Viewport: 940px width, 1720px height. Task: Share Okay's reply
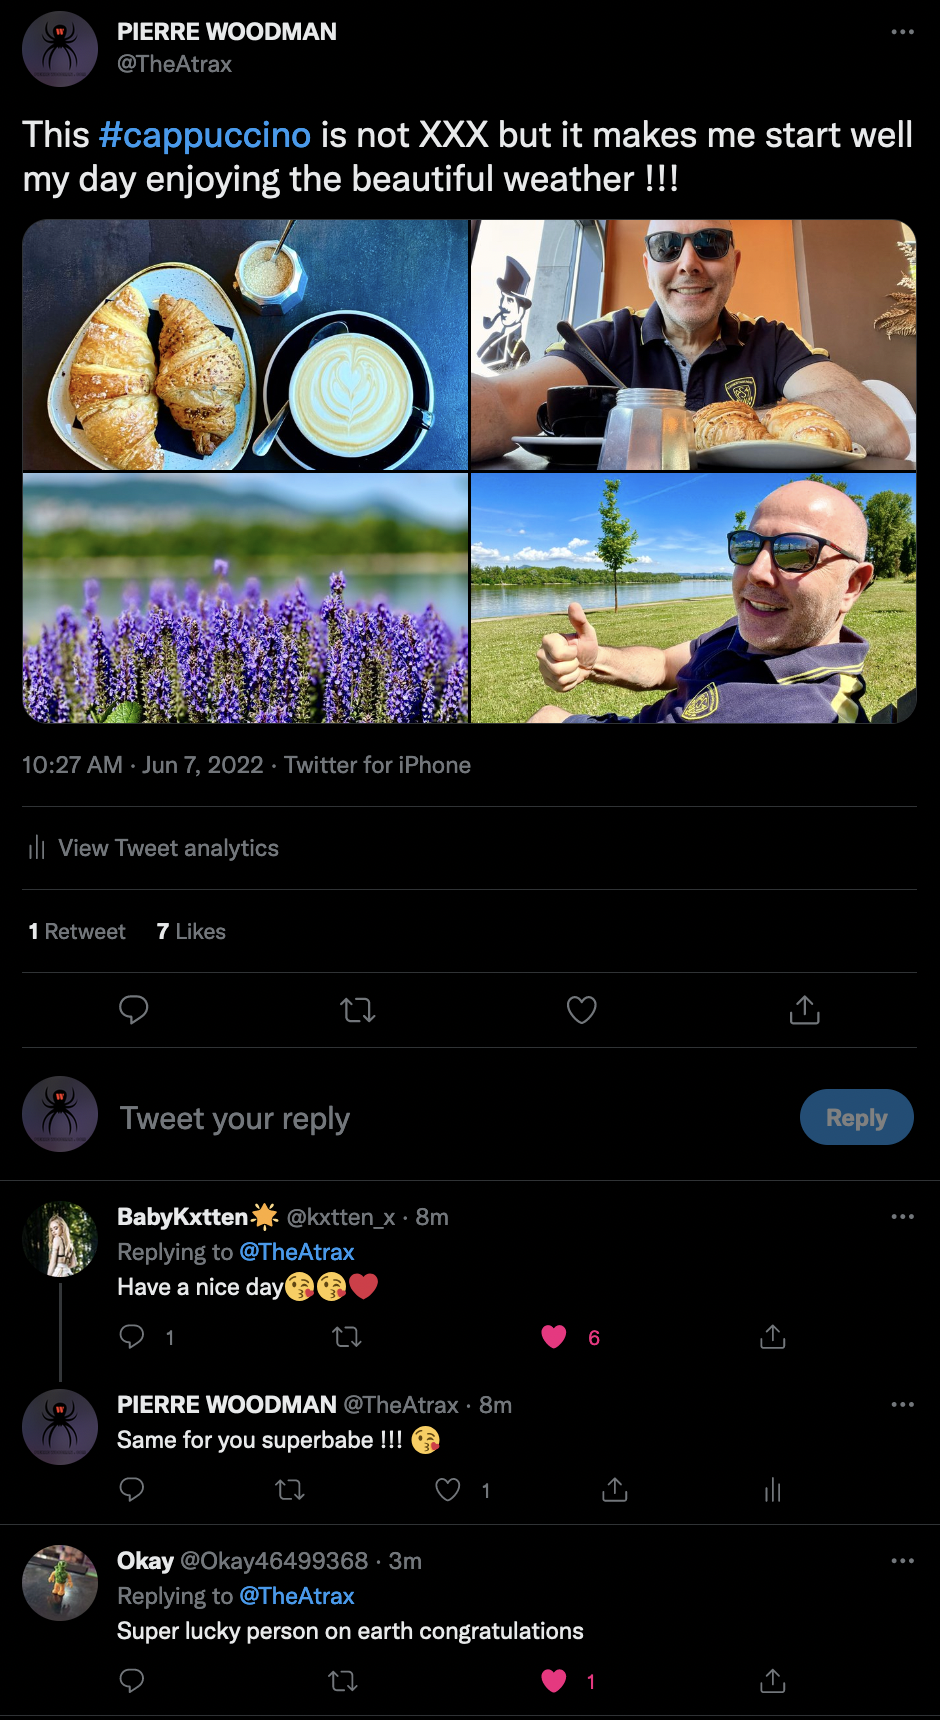click(772, 1681)
